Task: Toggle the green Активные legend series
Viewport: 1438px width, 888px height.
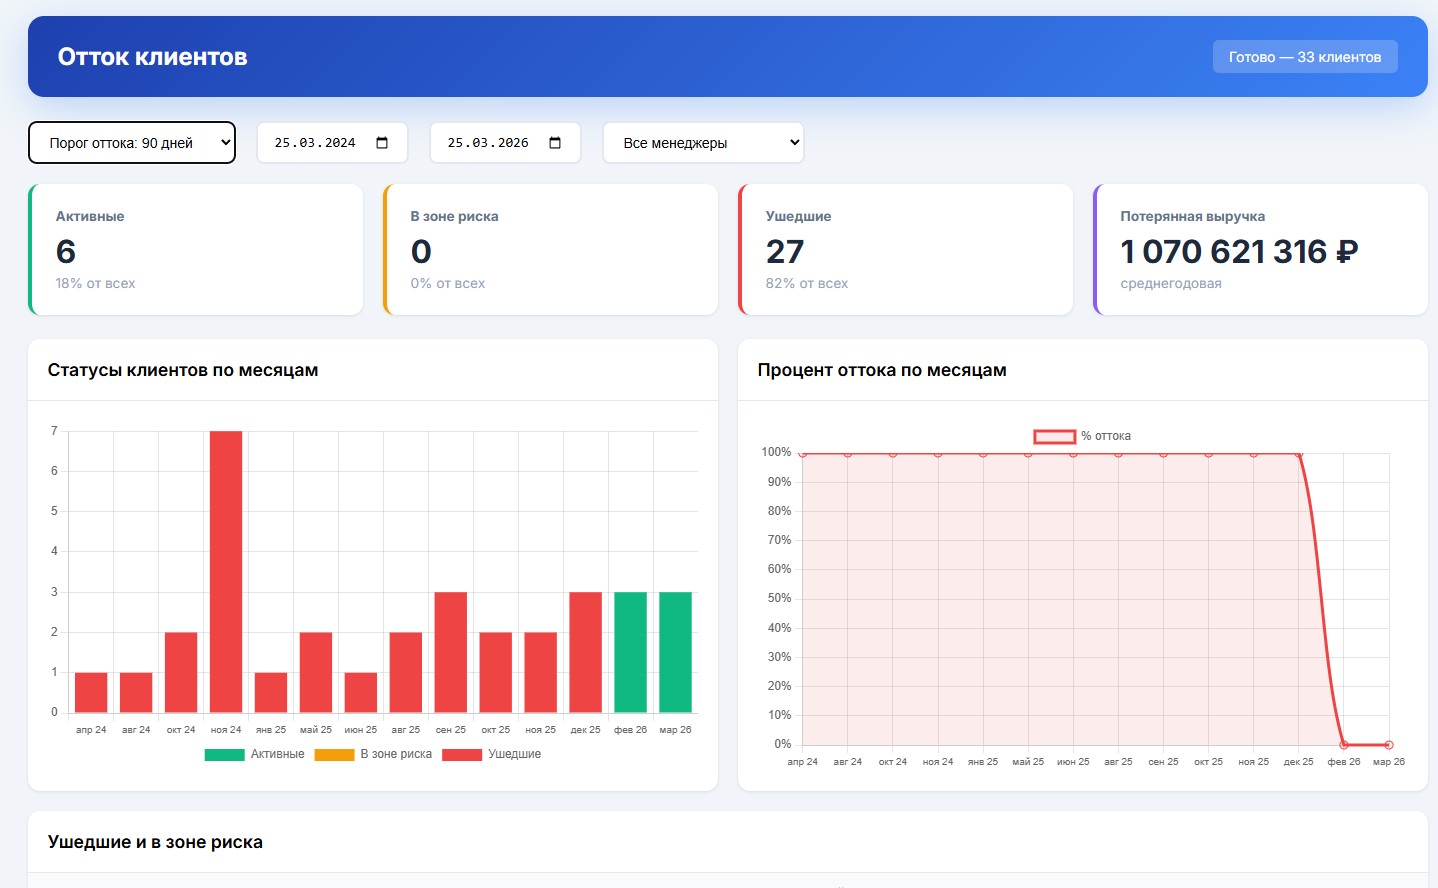Action: [x=254, y=754]
